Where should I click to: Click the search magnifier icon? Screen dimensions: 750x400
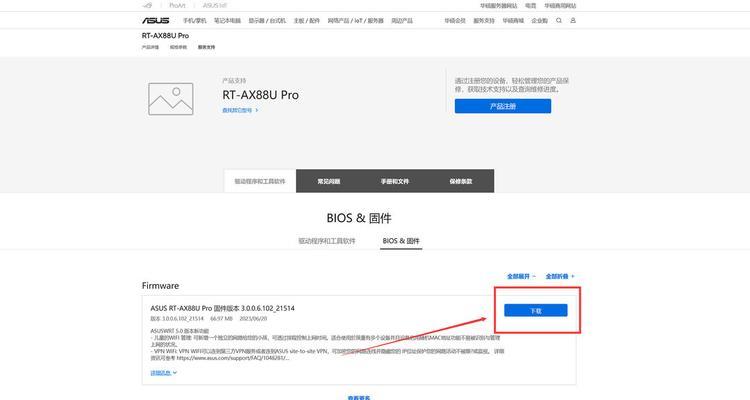[559, 21]
